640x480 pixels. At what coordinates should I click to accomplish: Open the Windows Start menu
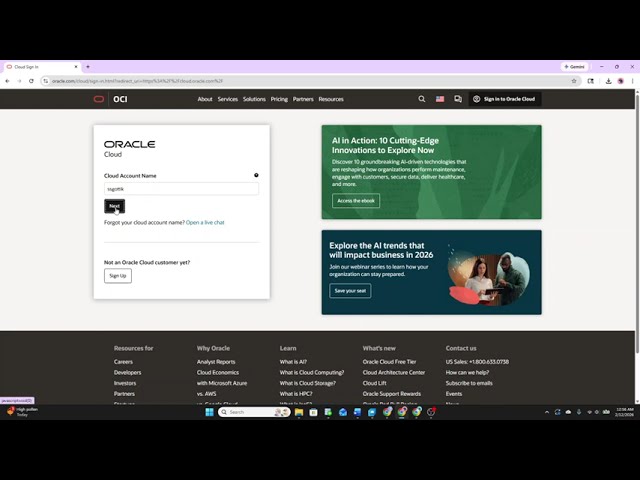209,412
